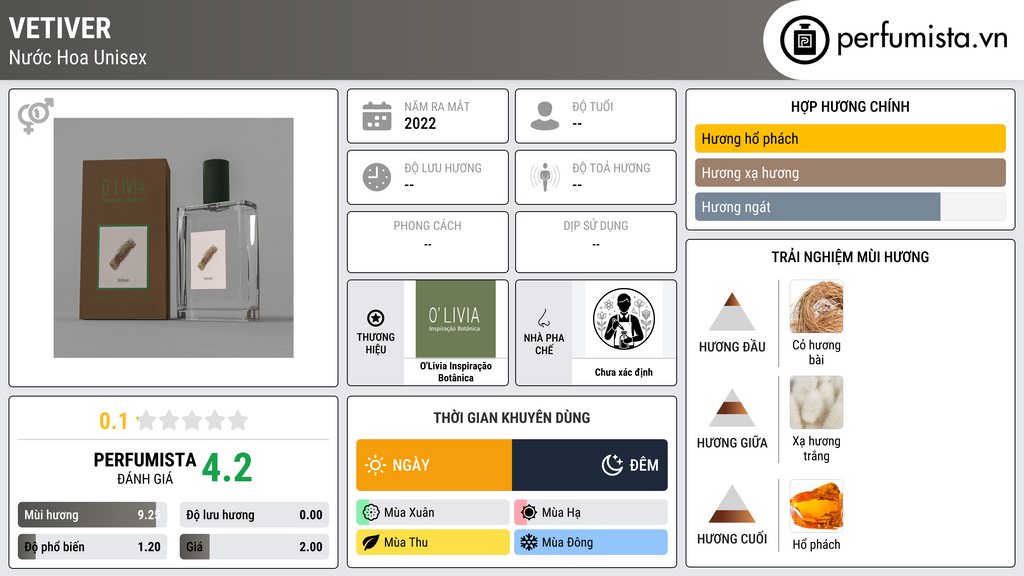This screenshot has height=576, width=1024.
Task: Click the 0.1 user rating value
Action: (x=113, y=421)
